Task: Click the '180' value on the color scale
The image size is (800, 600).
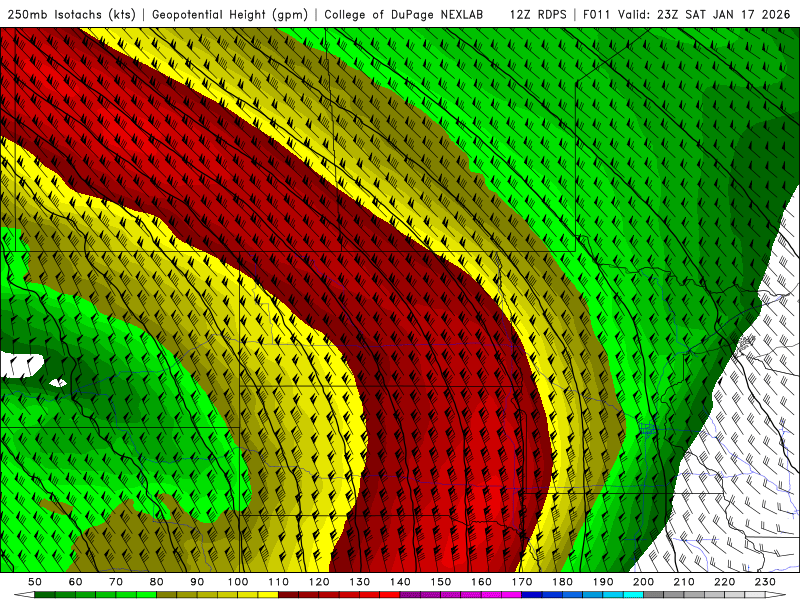Action: [562, 582]
